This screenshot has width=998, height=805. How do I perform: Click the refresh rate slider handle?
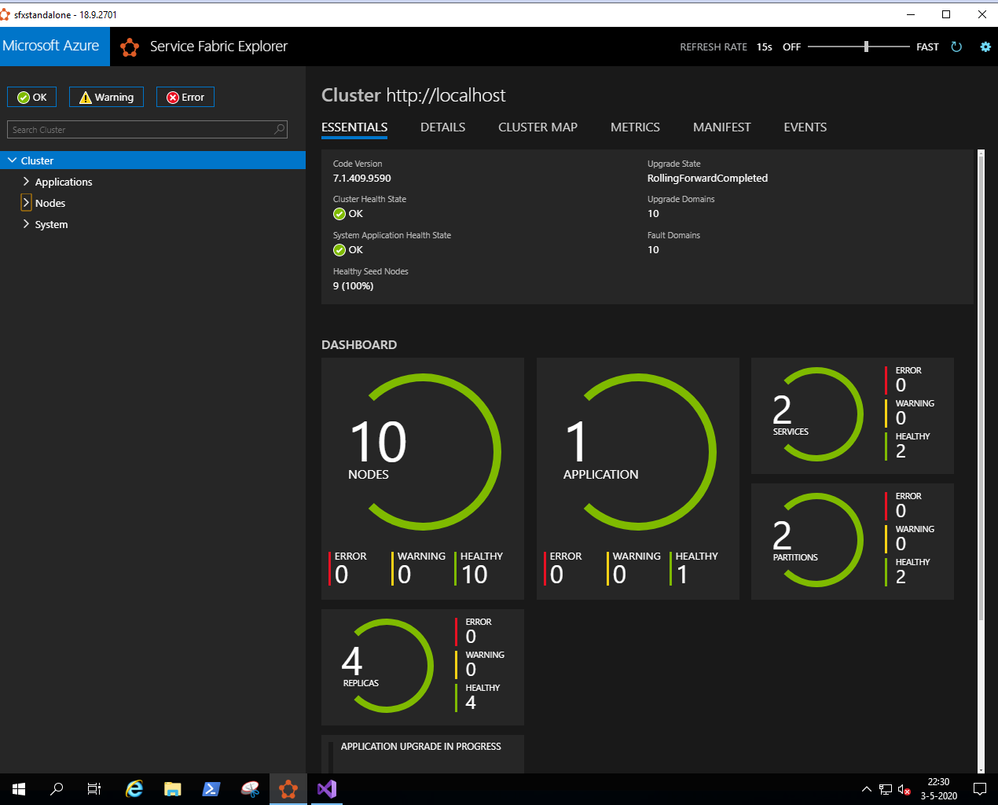(866, 46)
